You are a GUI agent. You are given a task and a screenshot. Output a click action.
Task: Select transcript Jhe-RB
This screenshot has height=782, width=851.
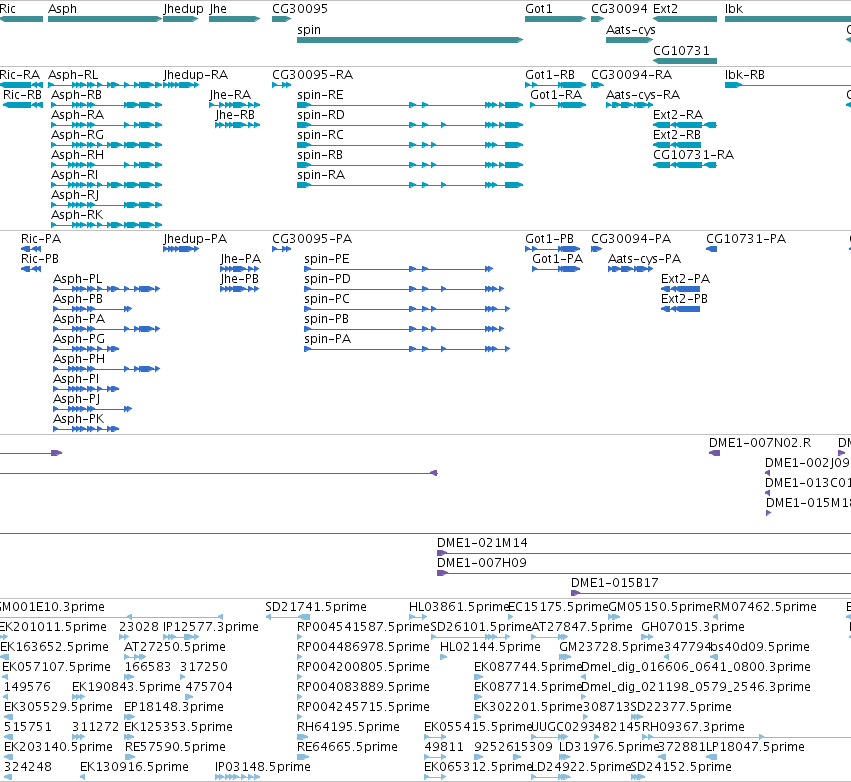[x=237, y=125]
